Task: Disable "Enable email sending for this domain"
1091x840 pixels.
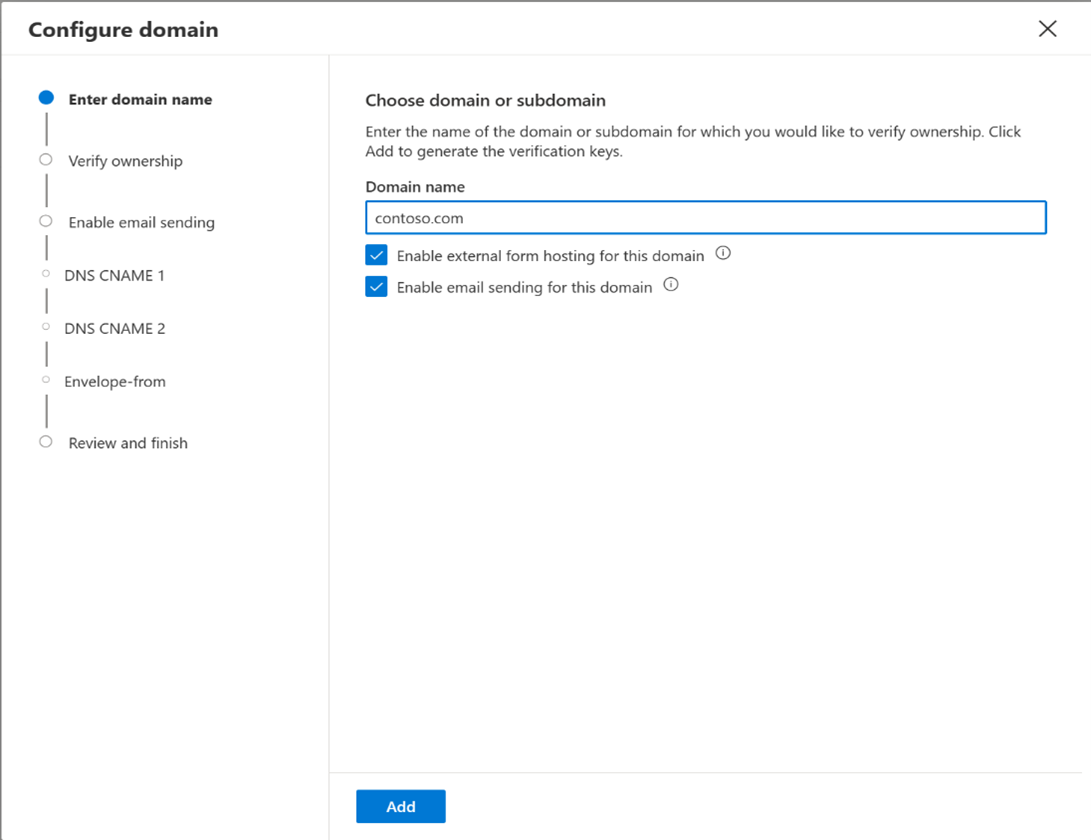Action: click(x=376, y=286)
